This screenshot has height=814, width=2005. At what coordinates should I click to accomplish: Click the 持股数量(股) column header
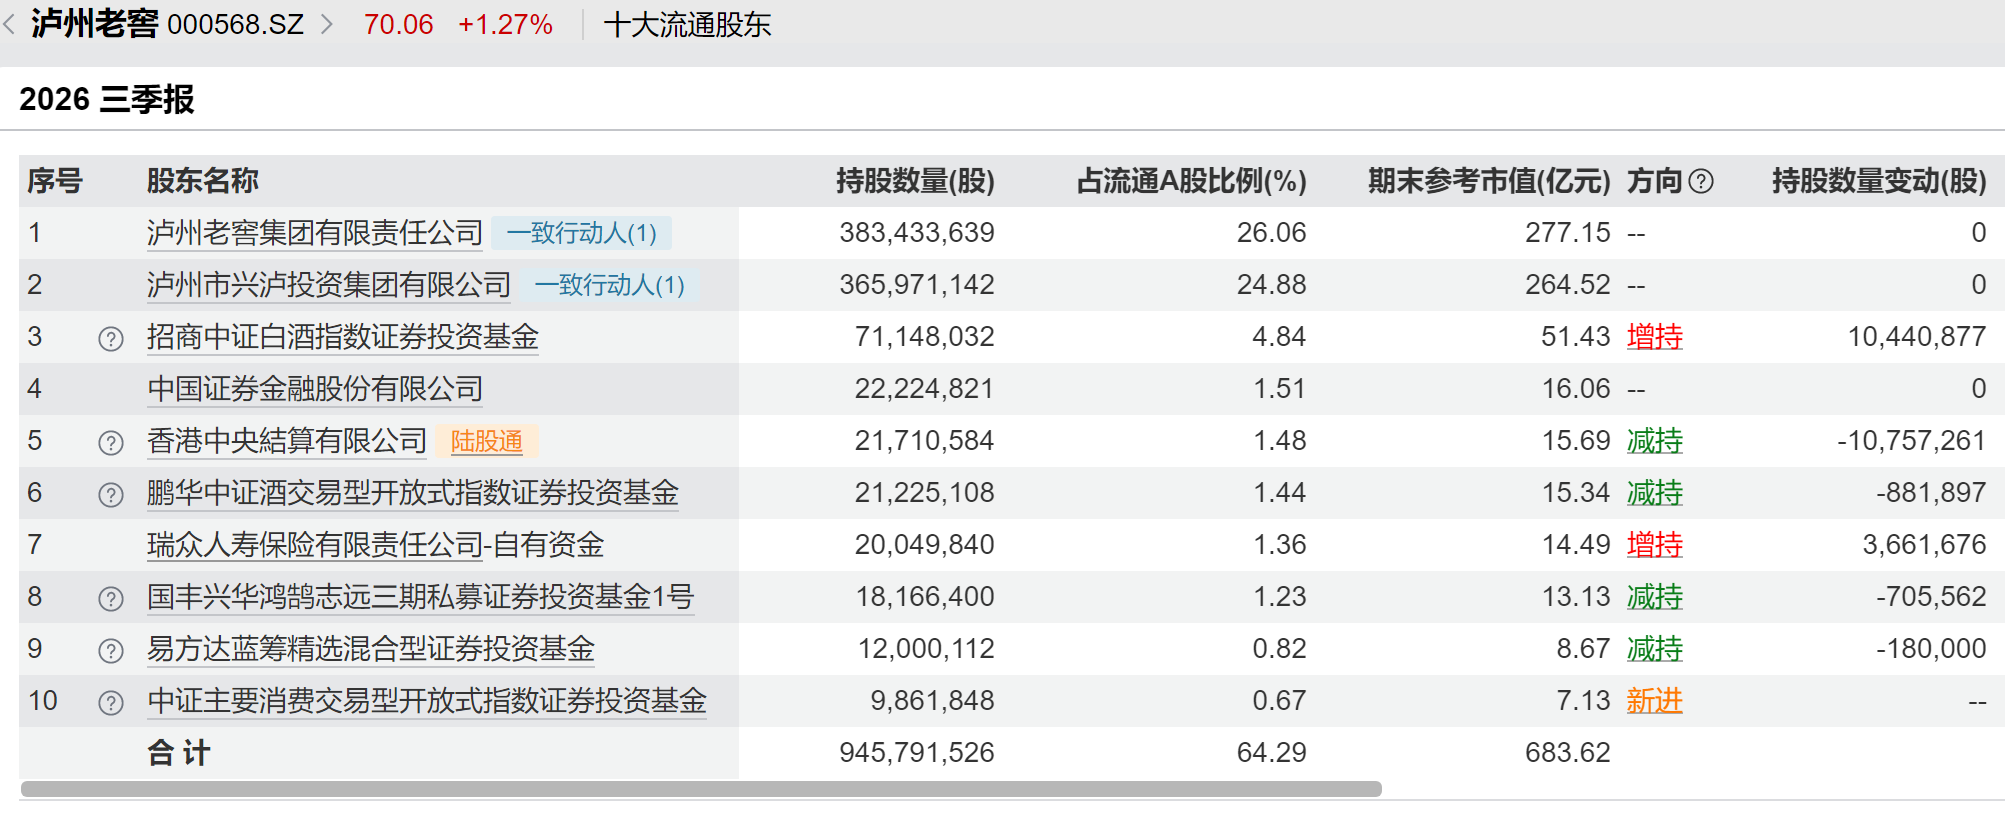click(916, 181)
